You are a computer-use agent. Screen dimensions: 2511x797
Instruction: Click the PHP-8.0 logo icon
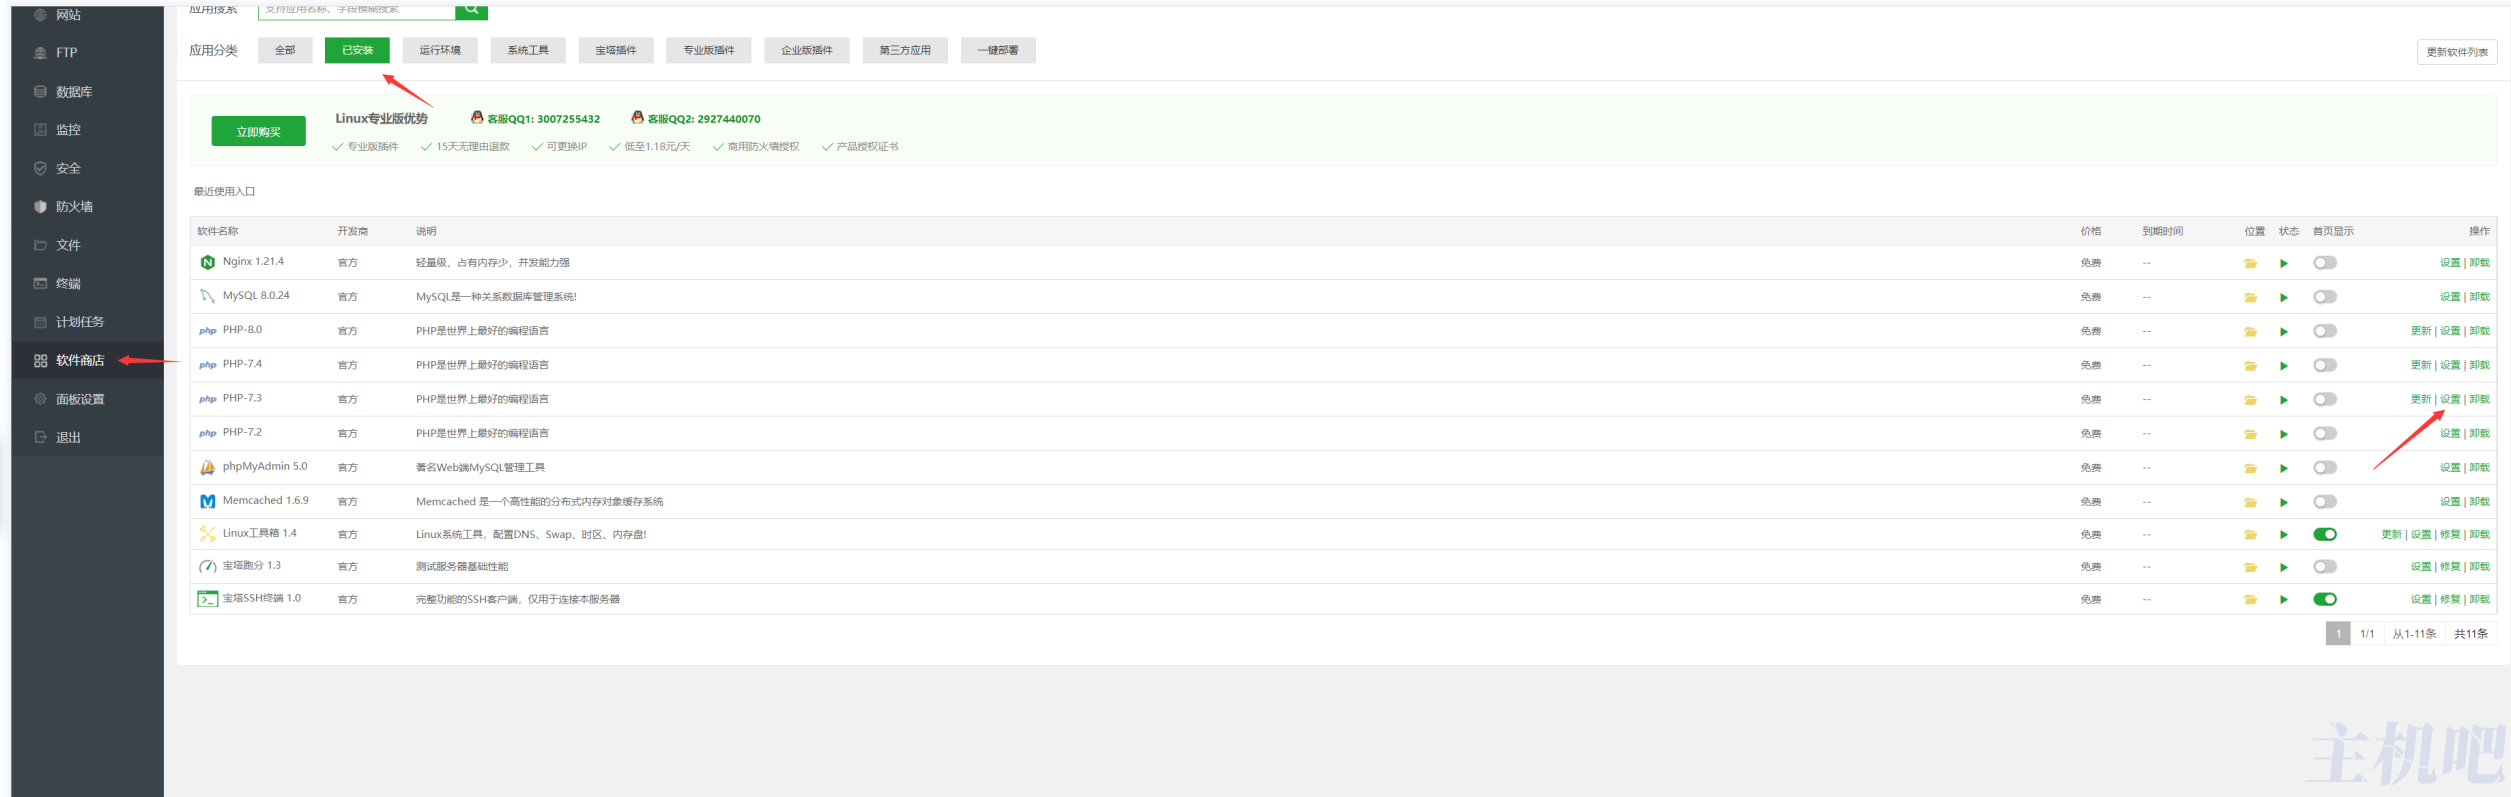click(207, 331)
